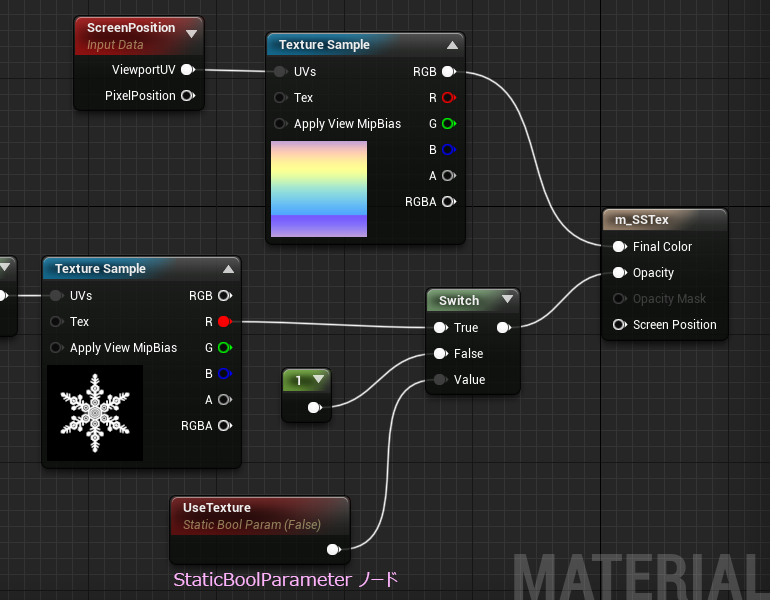Image resolution: width=770 pixels, height=600 pixels.
Task: Click Screen Position input pin on m_SSTex
Action: [620, 325]
